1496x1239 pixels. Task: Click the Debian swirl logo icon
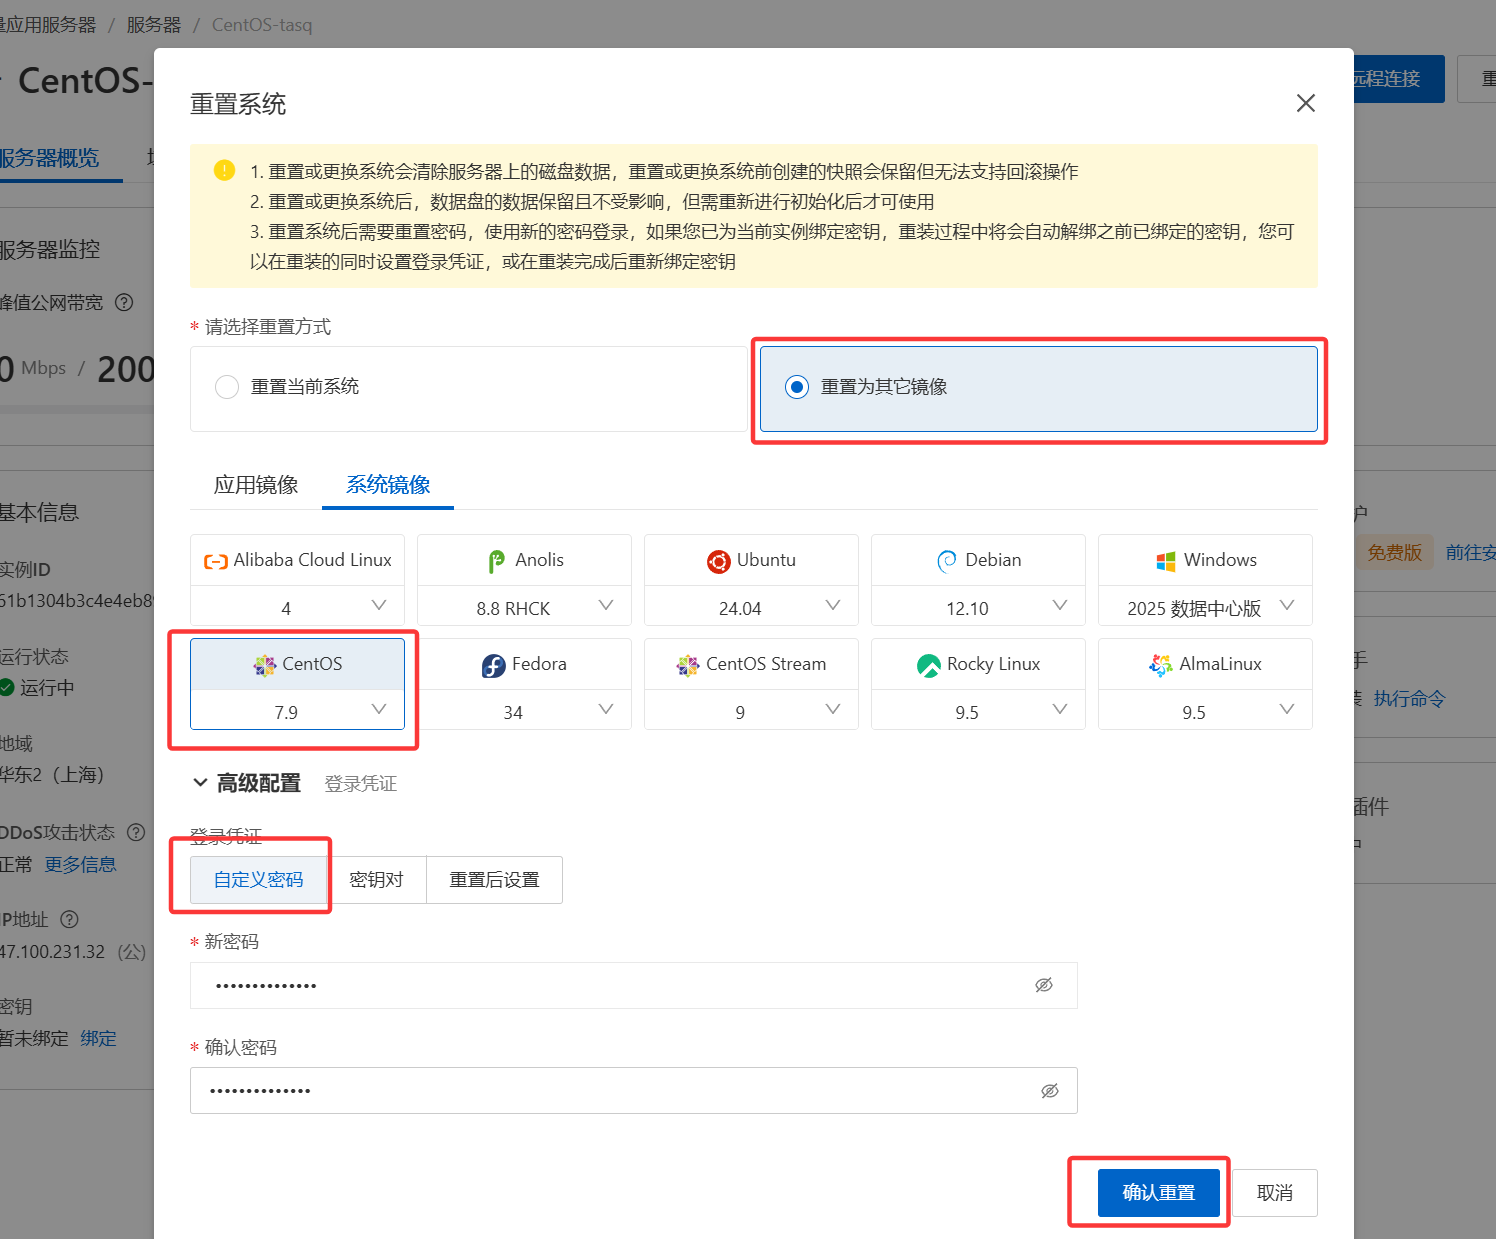tap(946, 561)
